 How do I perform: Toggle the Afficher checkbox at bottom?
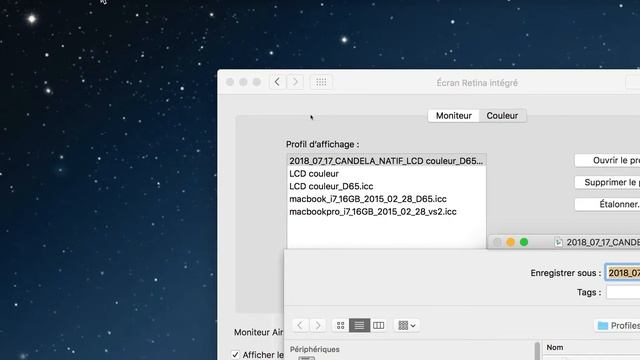pos(235,355)
